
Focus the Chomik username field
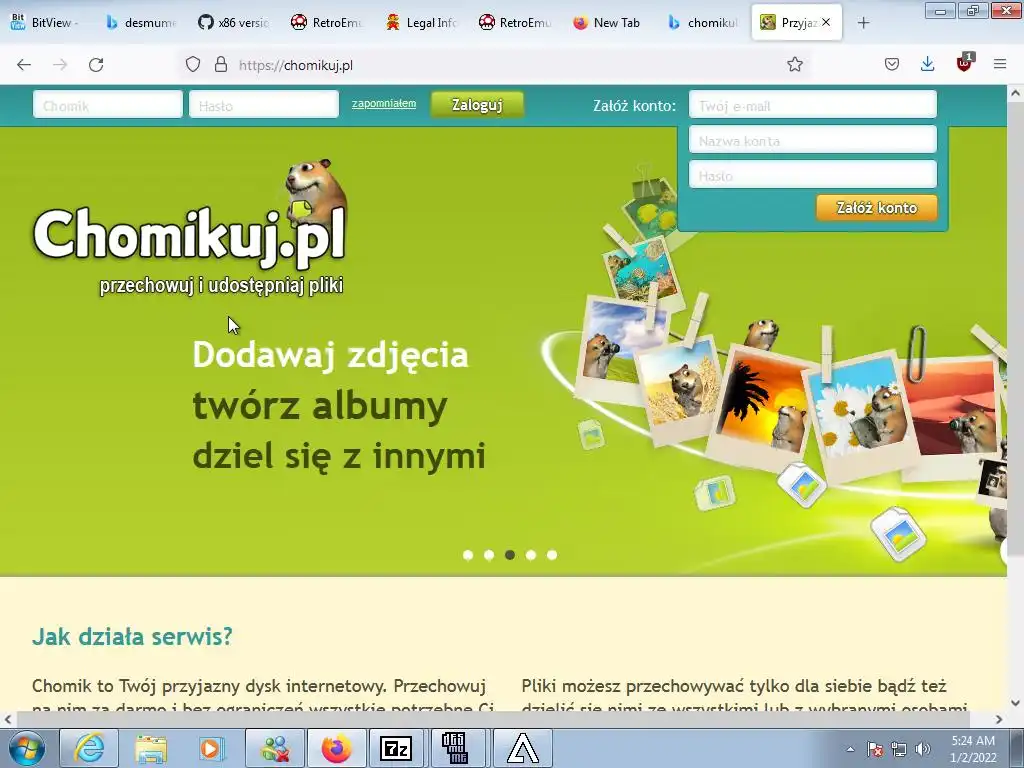(108, 105)
